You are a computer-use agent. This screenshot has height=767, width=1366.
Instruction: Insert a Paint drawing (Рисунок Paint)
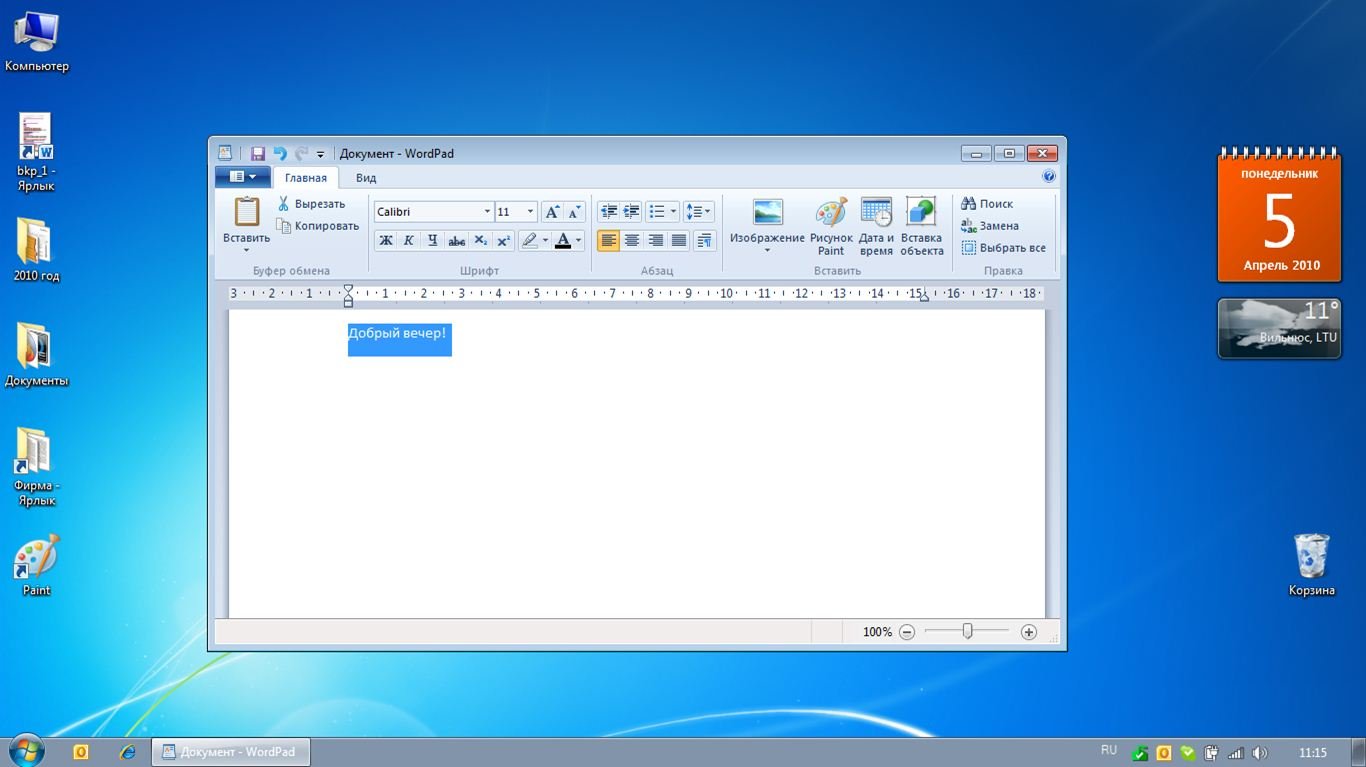(x=831, y=213)
